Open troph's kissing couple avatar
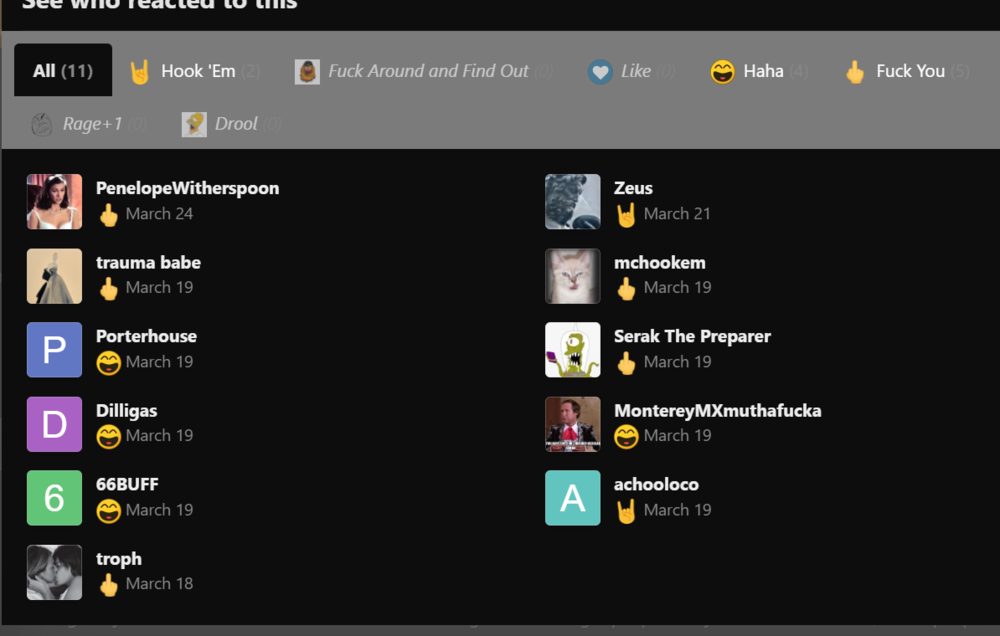 click(x=54, y=572)
